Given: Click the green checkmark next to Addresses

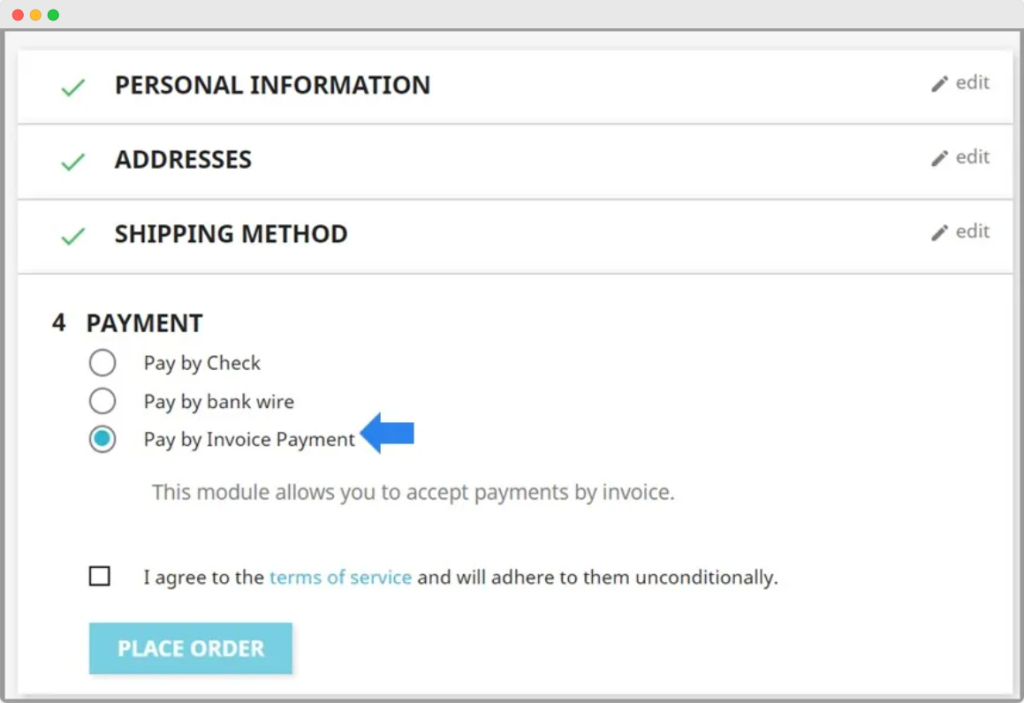Looking at the screenshot, I should pos(73,162).
